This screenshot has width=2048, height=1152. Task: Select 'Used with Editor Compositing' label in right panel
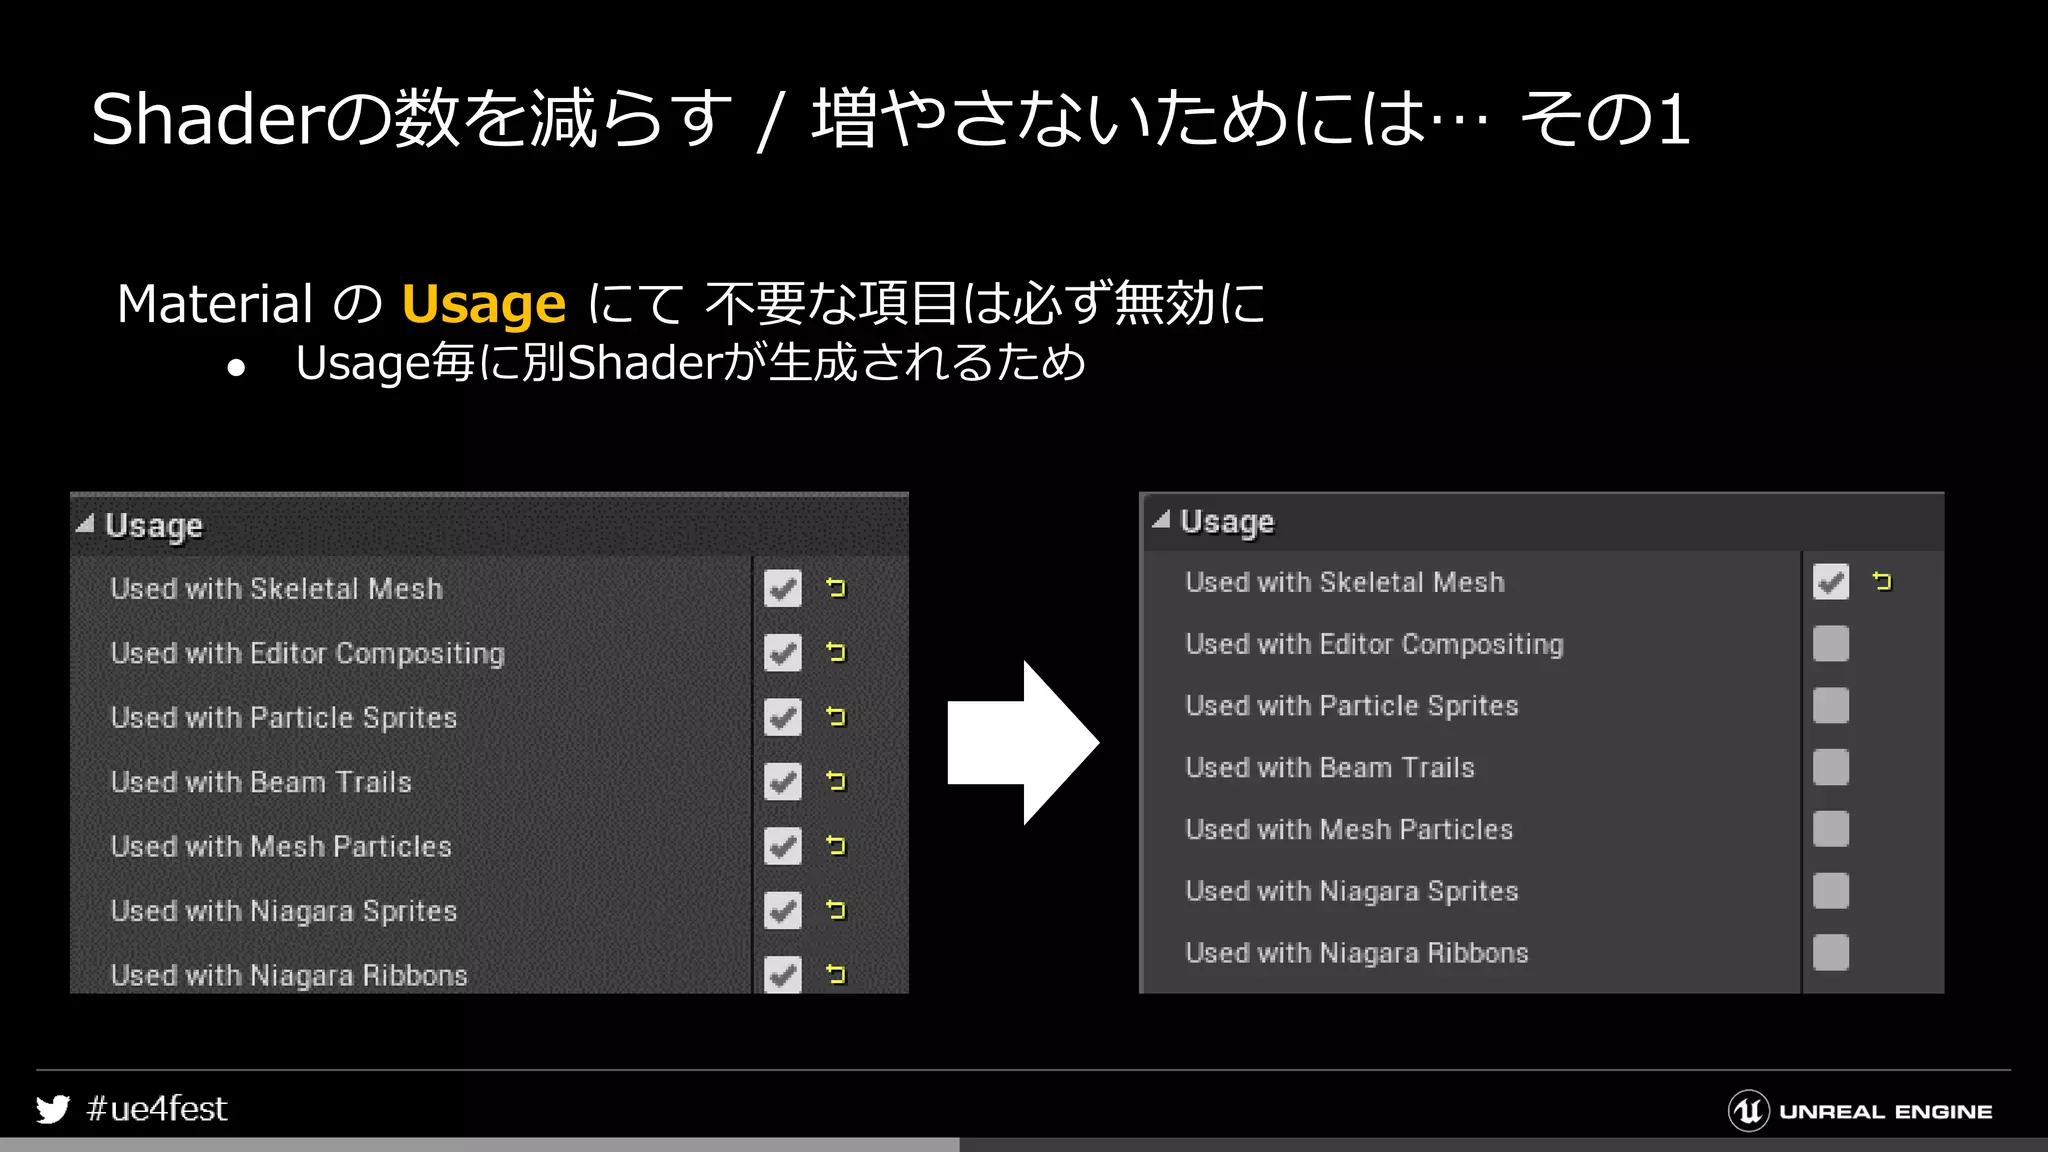tap(1375, 645)
